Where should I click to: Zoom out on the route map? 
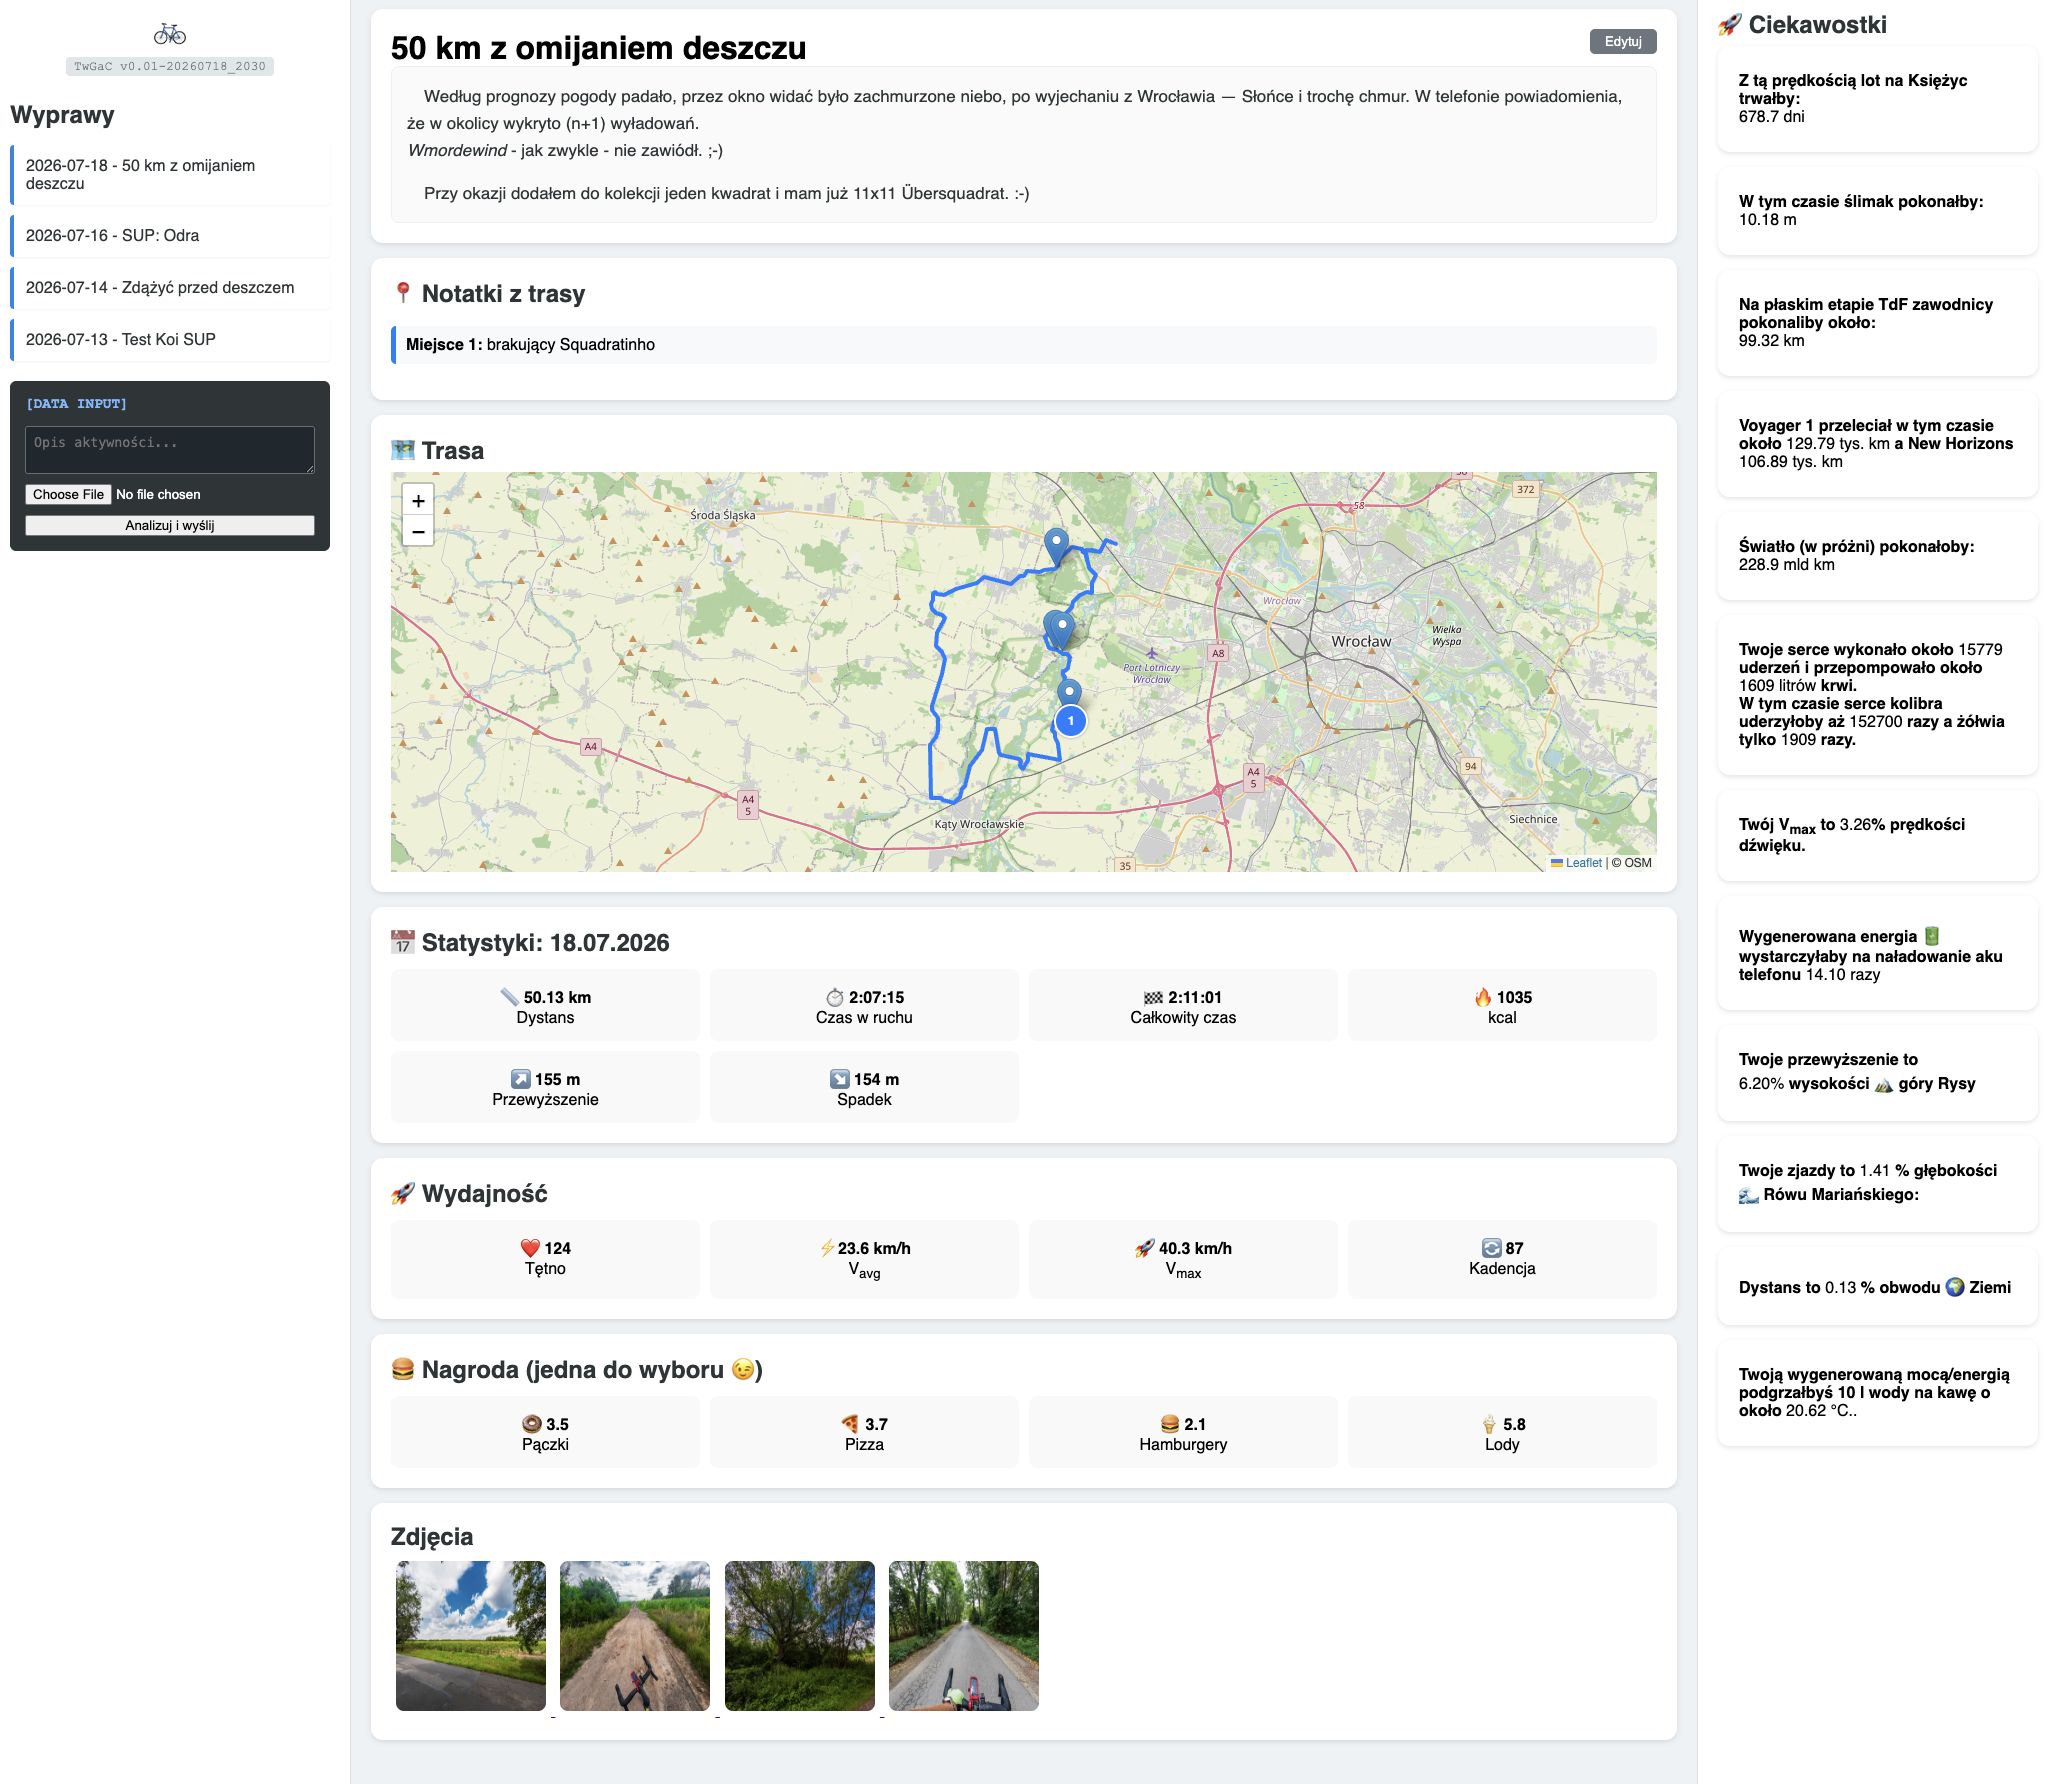tap(418, 532)
